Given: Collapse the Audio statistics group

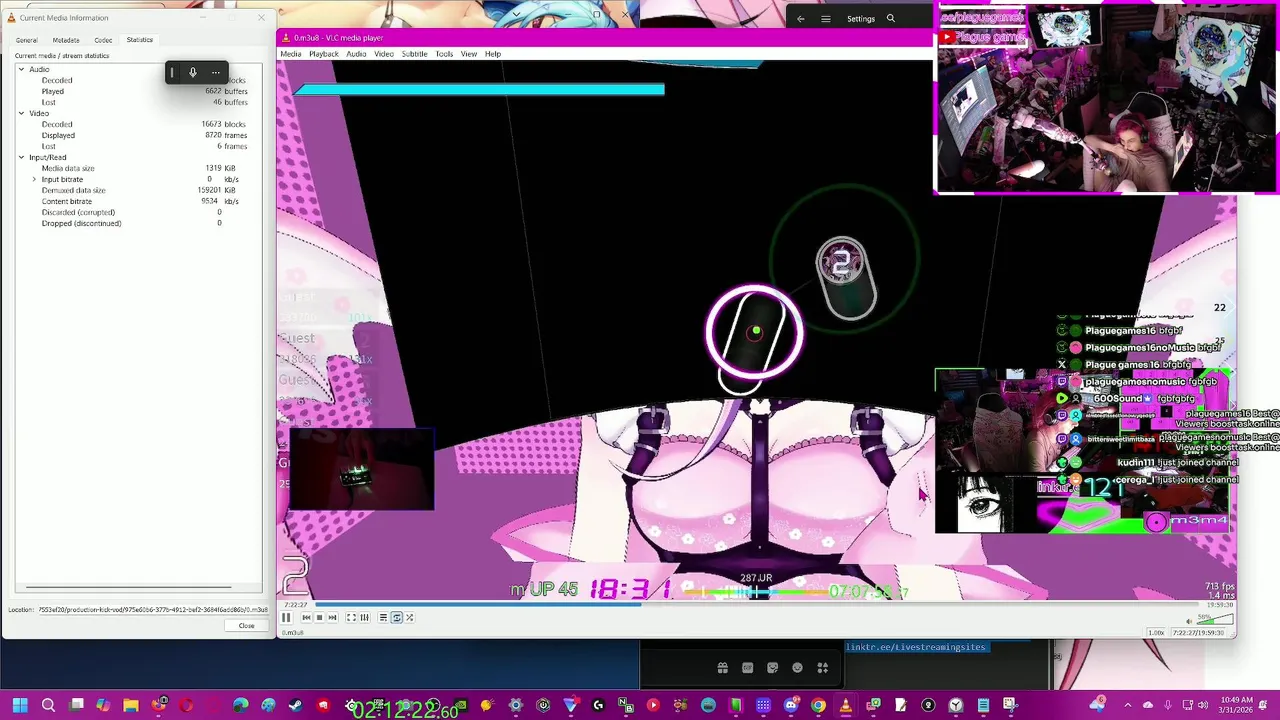Looking at the screenshot, I should coord(21,69).
